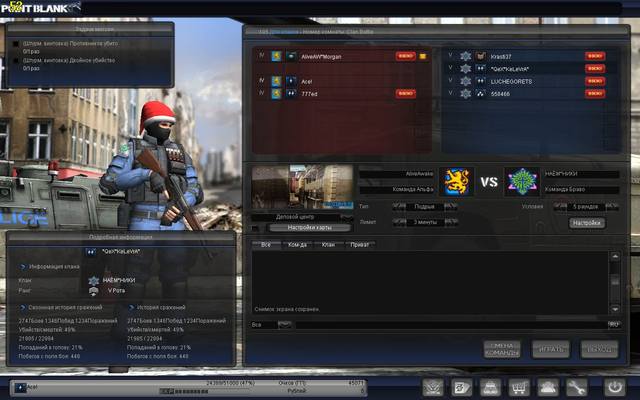Image resolution: width=640 pixels, height=400 pixels.
Task: Click the rank icon next to AliveAW*Morgan
Action: click(291, 56)
